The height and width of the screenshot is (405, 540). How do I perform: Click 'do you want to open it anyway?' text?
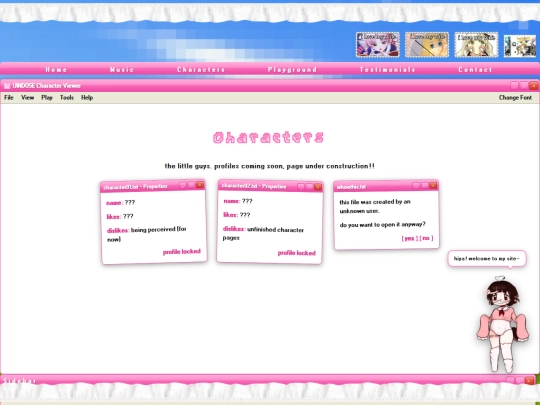point(382,225)
